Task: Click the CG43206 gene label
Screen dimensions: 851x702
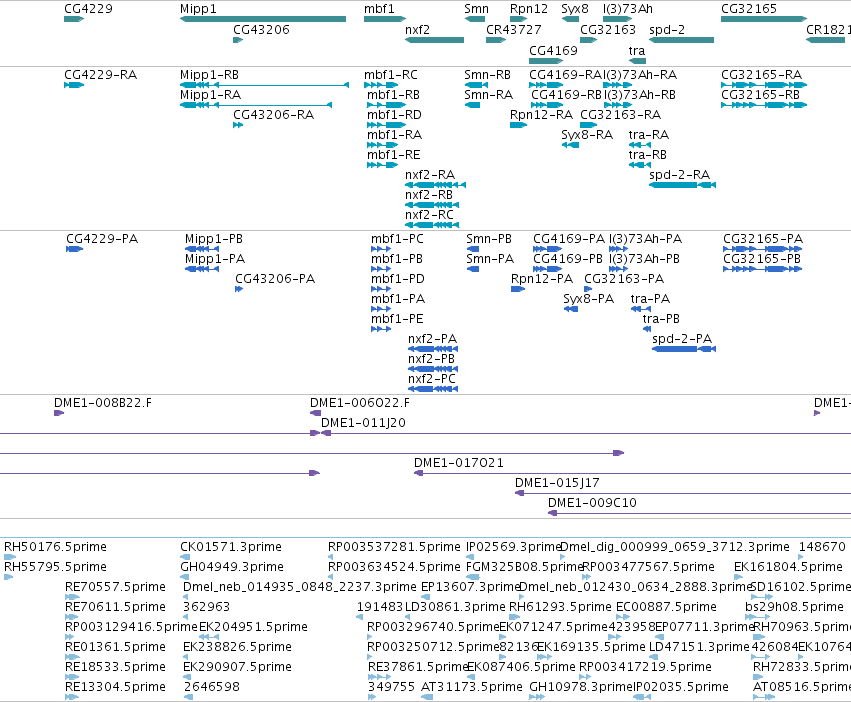Action: (261, 29)
